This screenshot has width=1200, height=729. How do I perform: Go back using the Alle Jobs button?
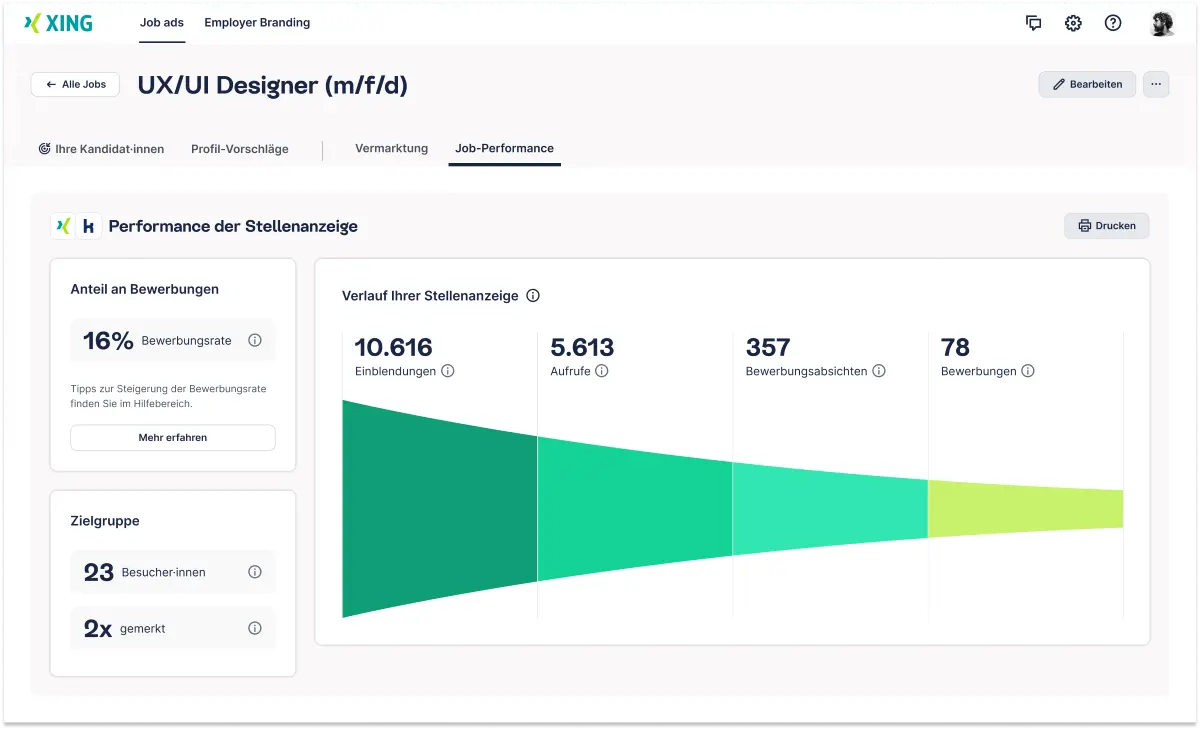74,84
